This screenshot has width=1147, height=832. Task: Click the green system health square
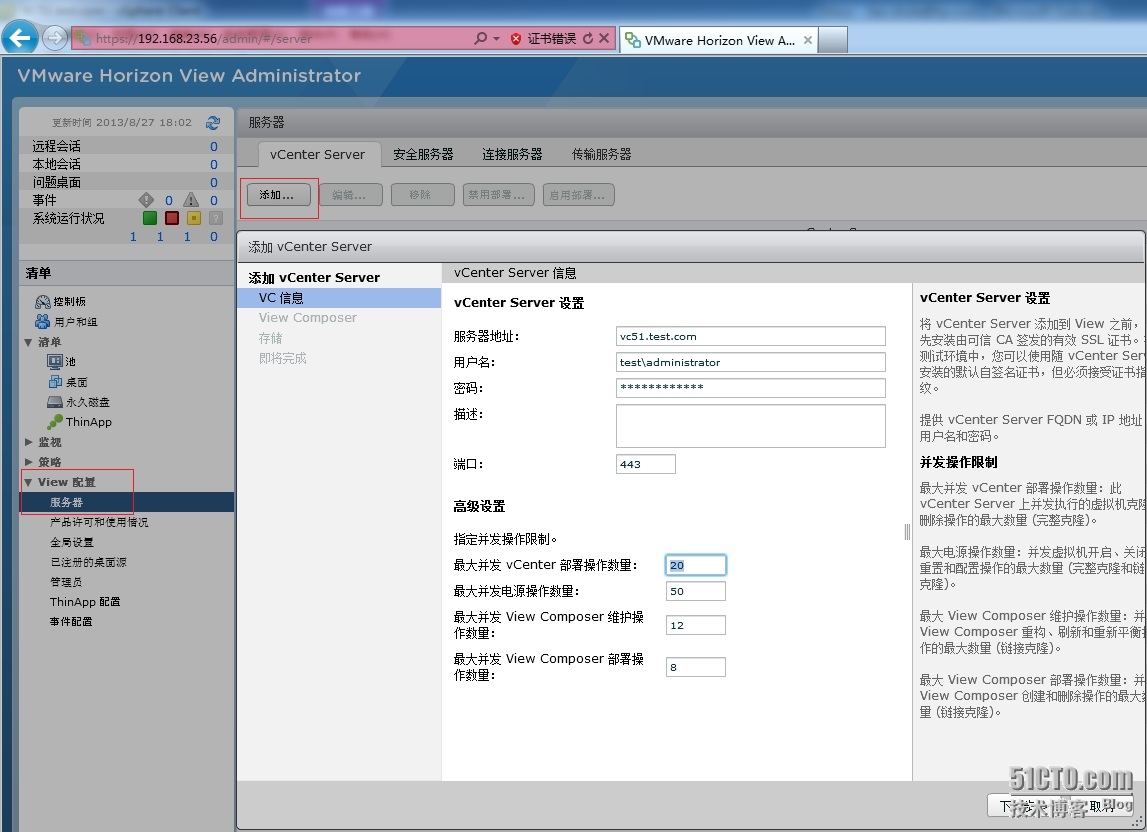150,218
